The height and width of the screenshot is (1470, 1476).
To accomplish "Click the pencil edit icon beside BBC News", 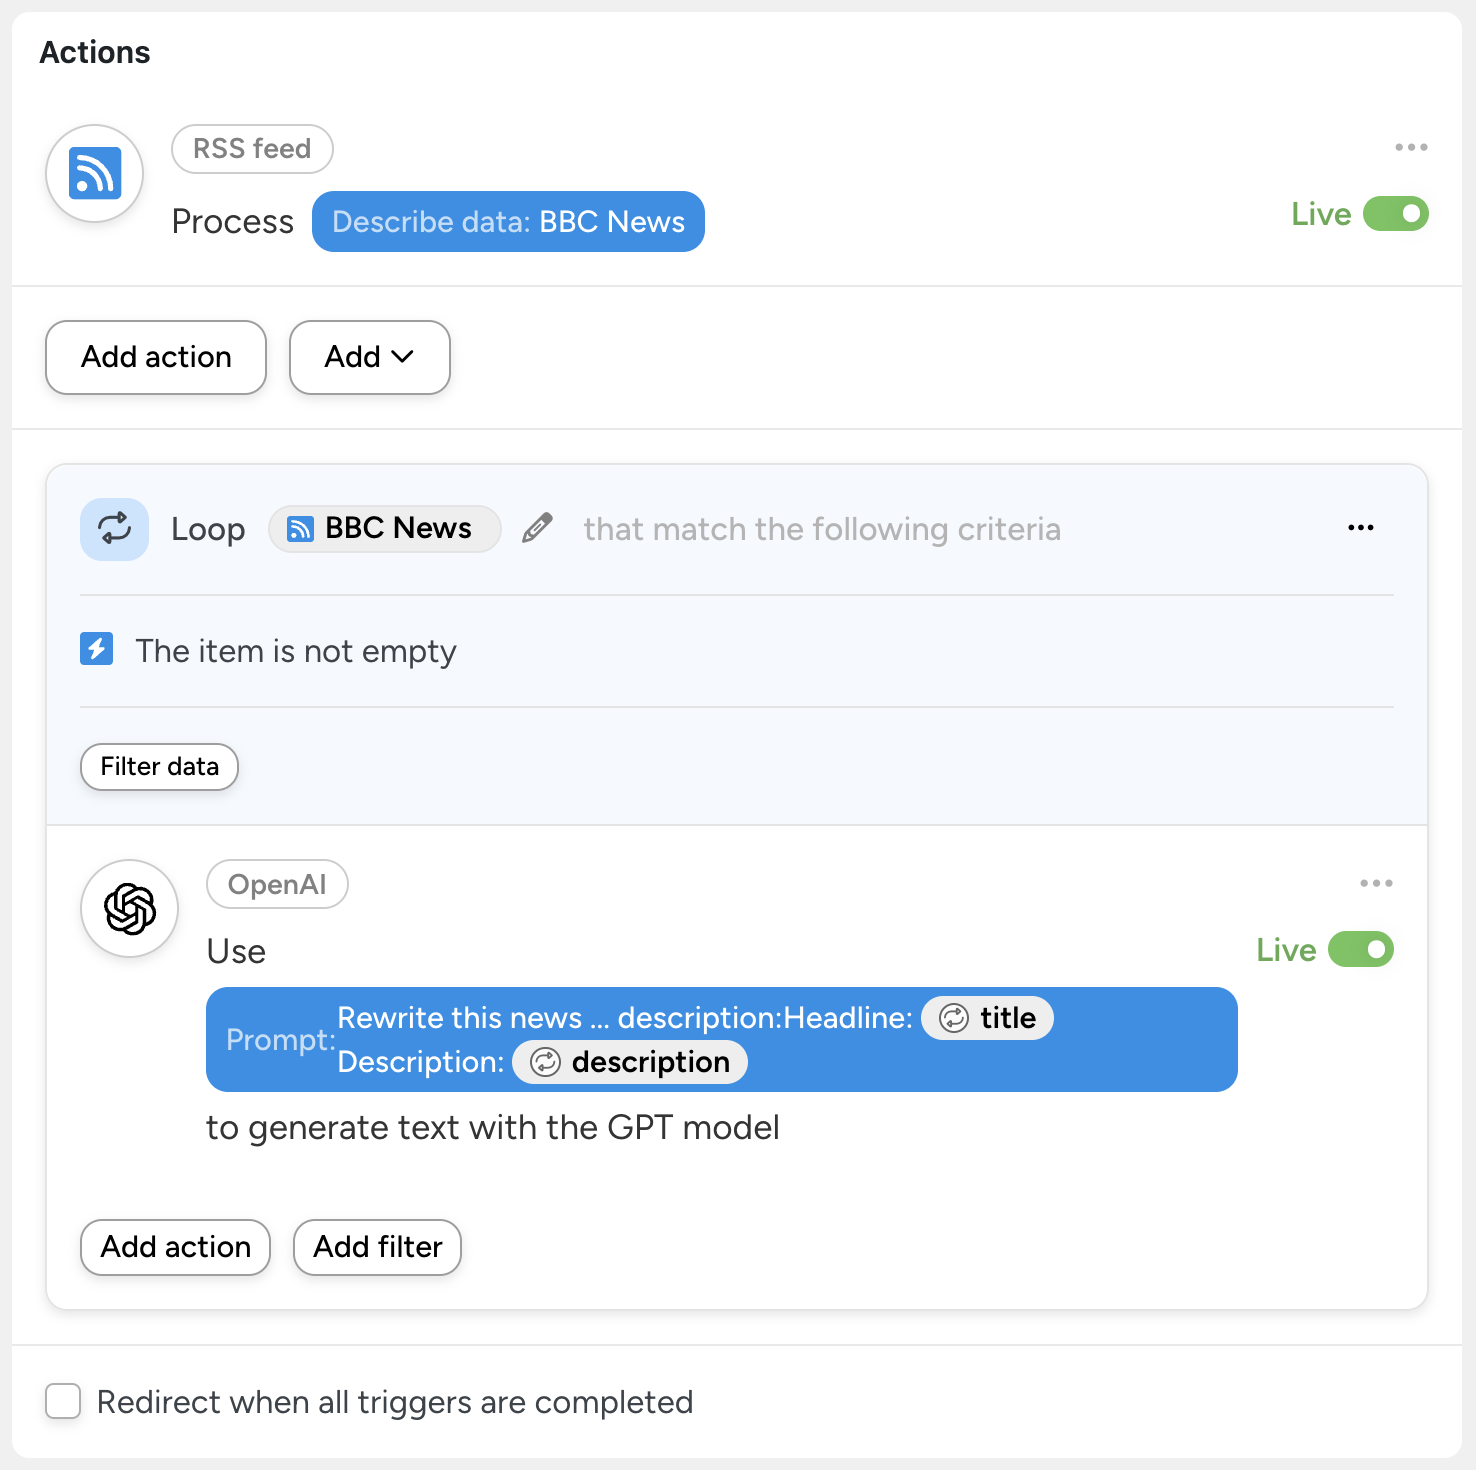I will pos(537,528).
